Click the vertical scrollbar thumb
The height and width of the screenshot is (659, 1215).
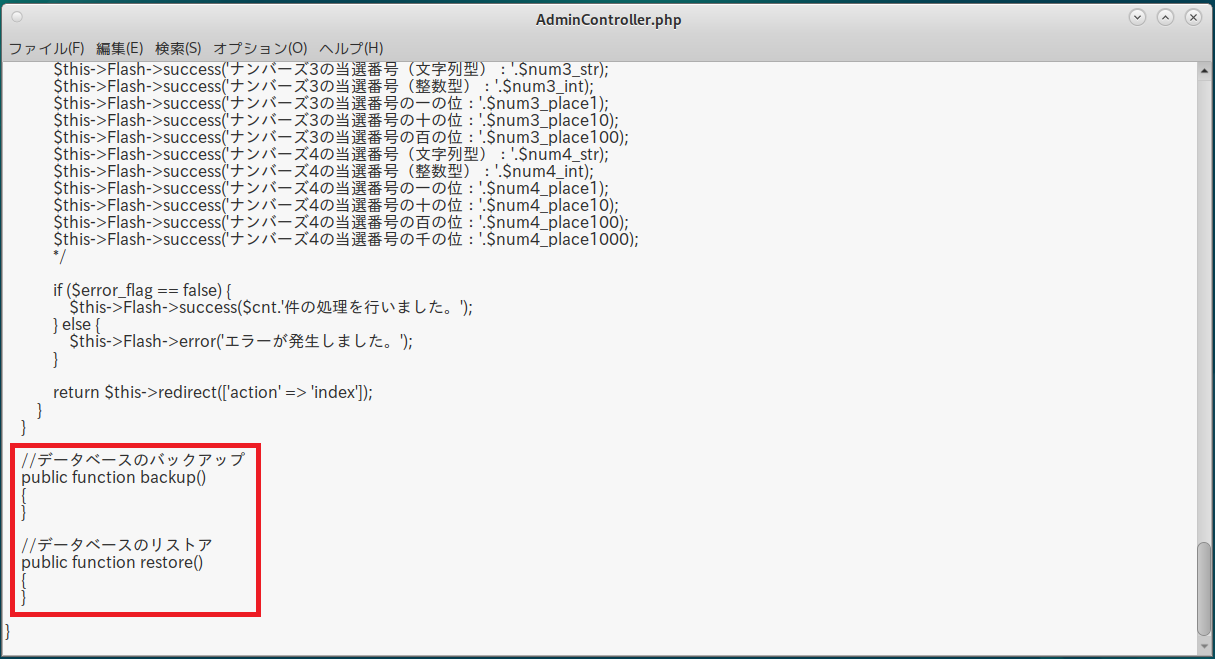pos(1203,587)
